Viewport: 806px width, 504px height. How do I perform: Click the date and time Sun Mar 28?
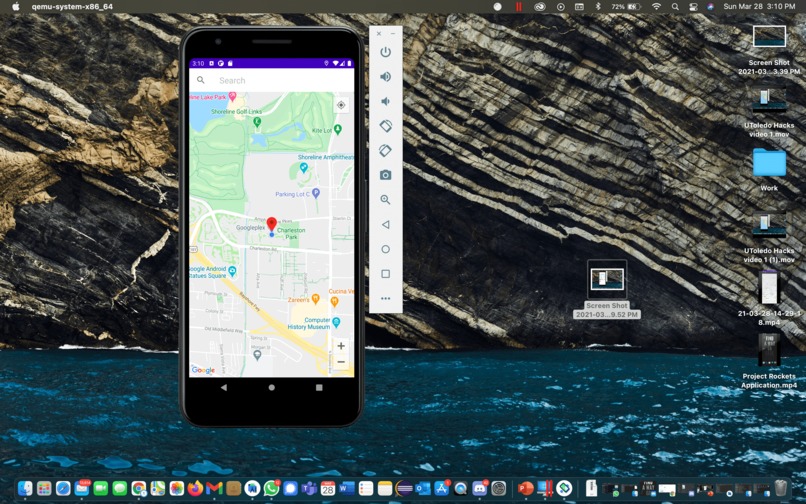(x=759, y=7)
